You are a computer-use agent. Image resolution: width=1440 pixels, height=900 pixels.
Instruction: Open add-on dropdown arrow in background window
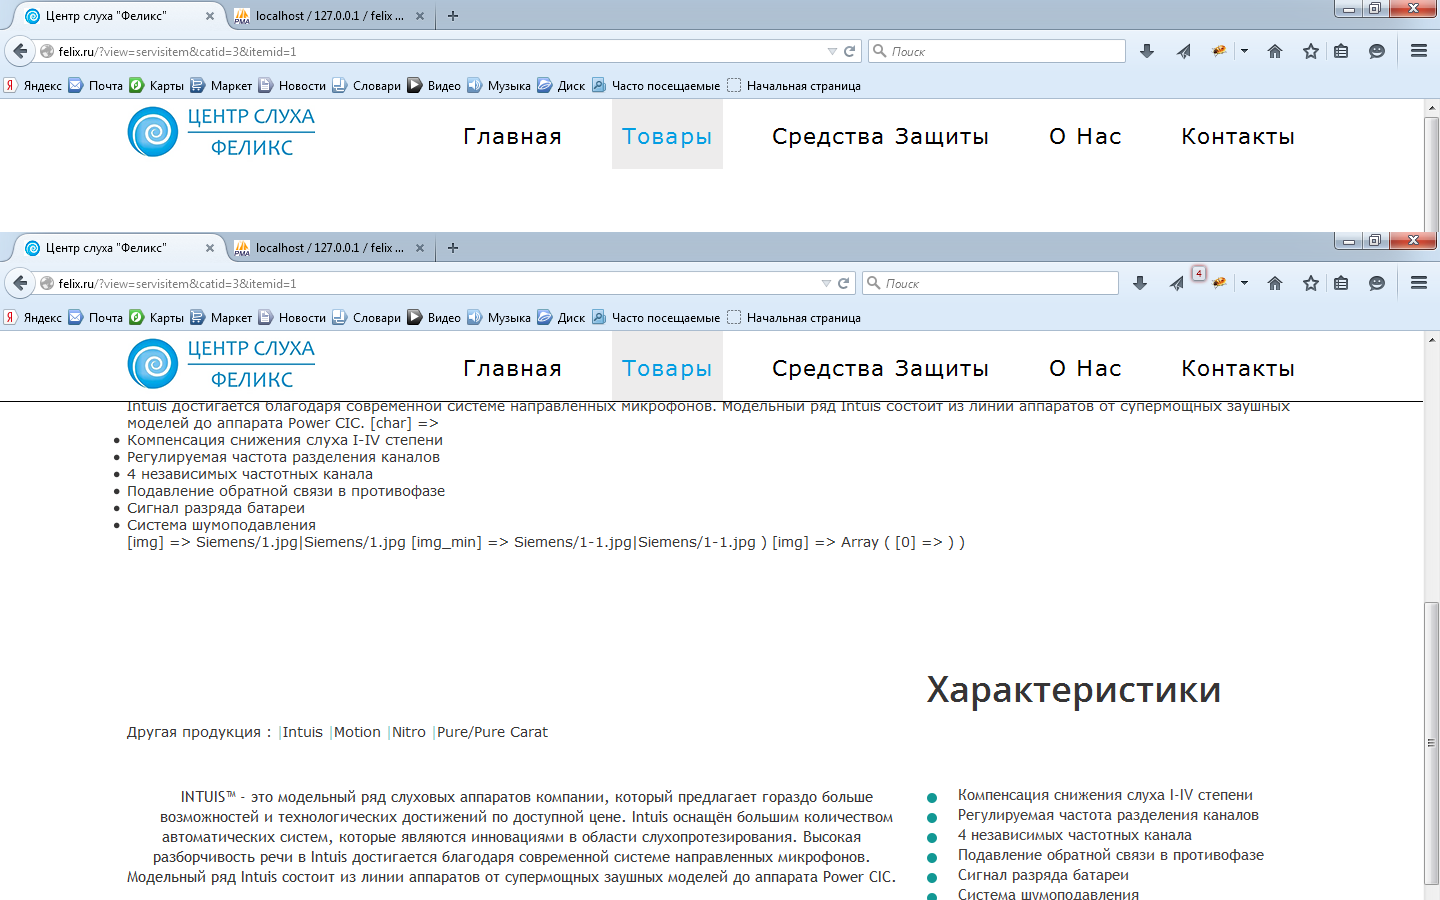pyautogui.click(x=1244, y=51)
